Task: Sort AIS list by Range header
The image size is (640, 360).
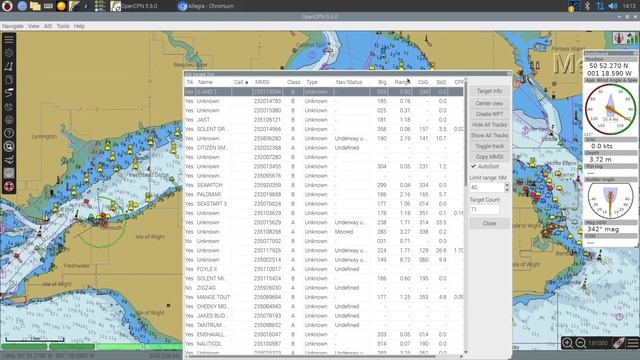Action: pyautogui.click(x=402, y=82)
